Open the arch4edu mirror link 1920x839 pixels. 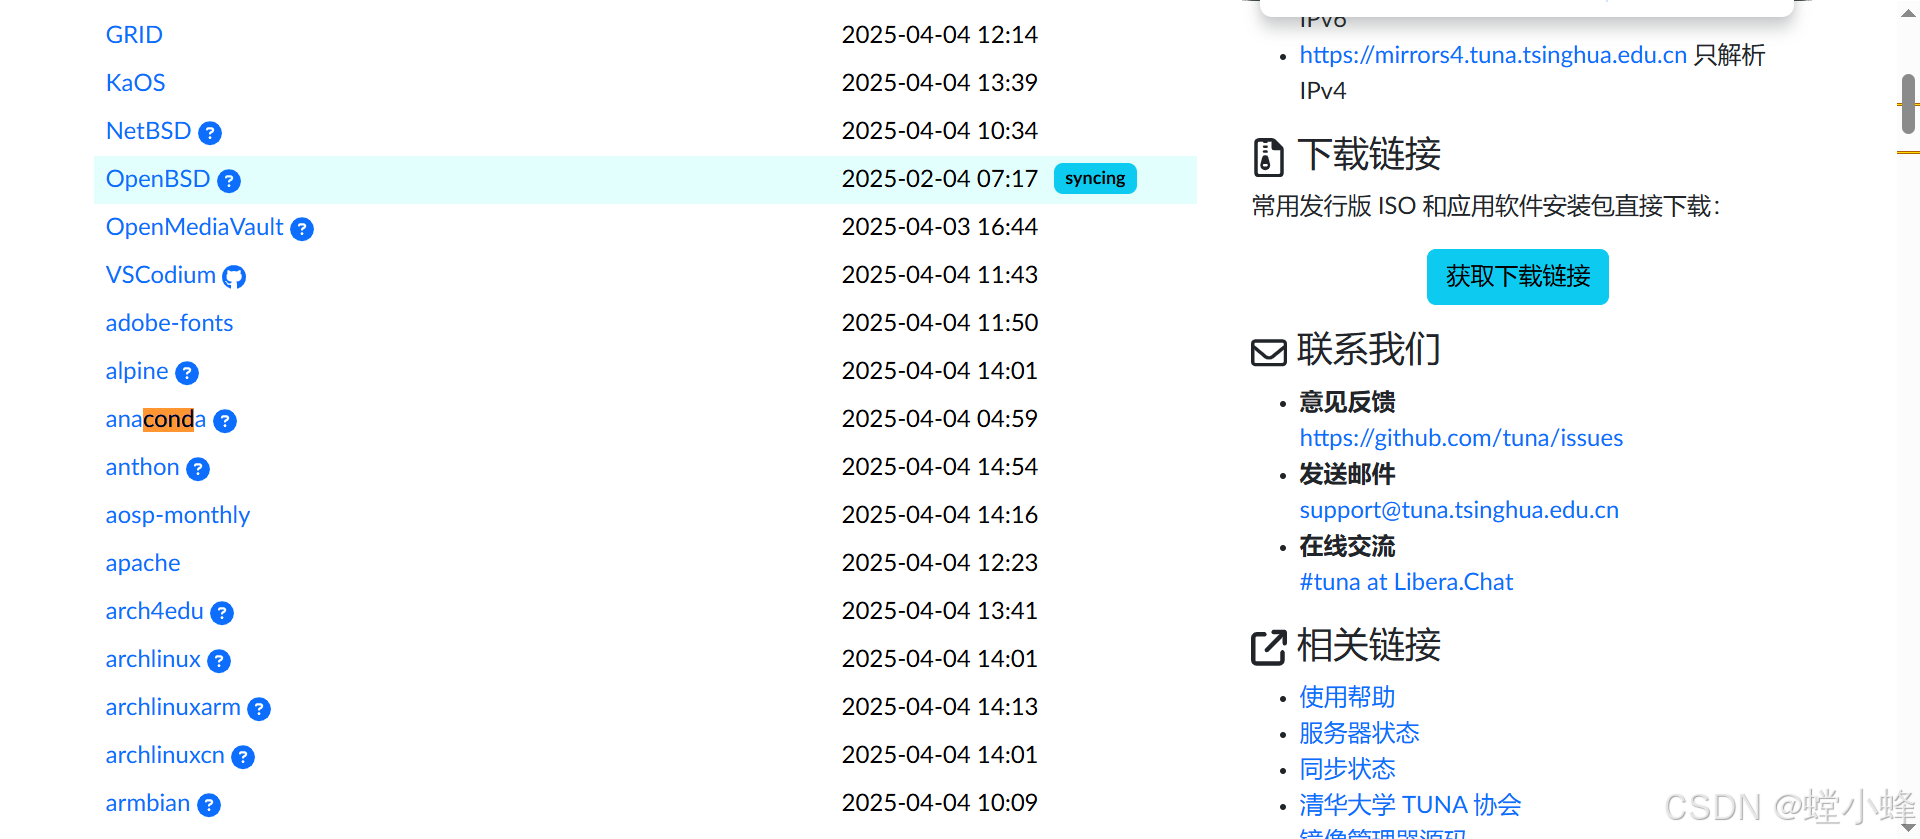click(x=154, y=611)
